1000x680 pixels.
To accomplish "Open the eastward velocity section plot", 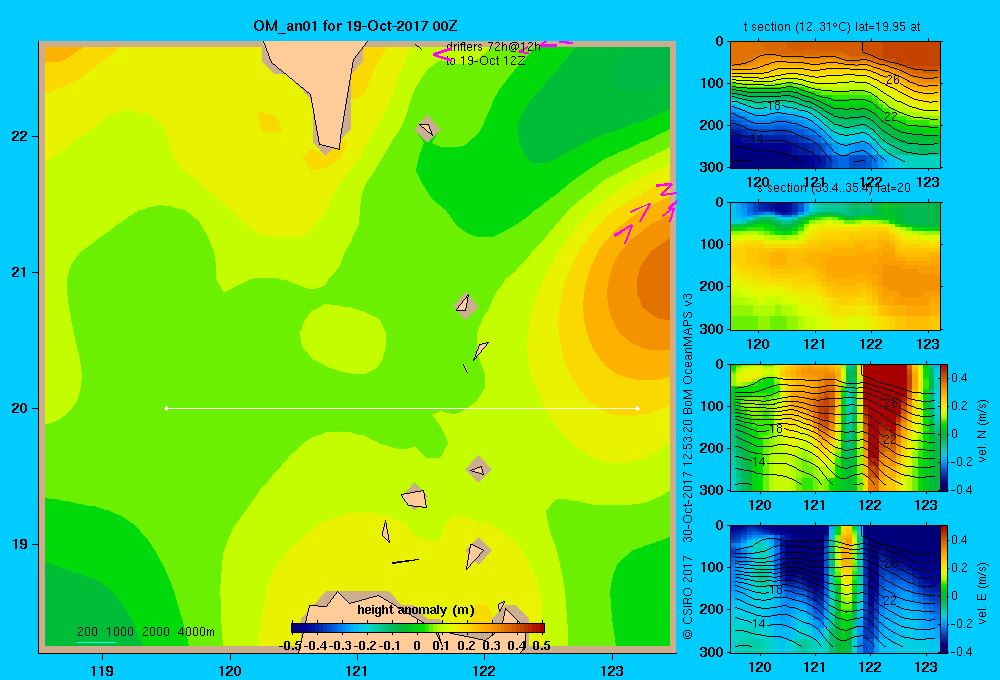I will pos(835,588).
